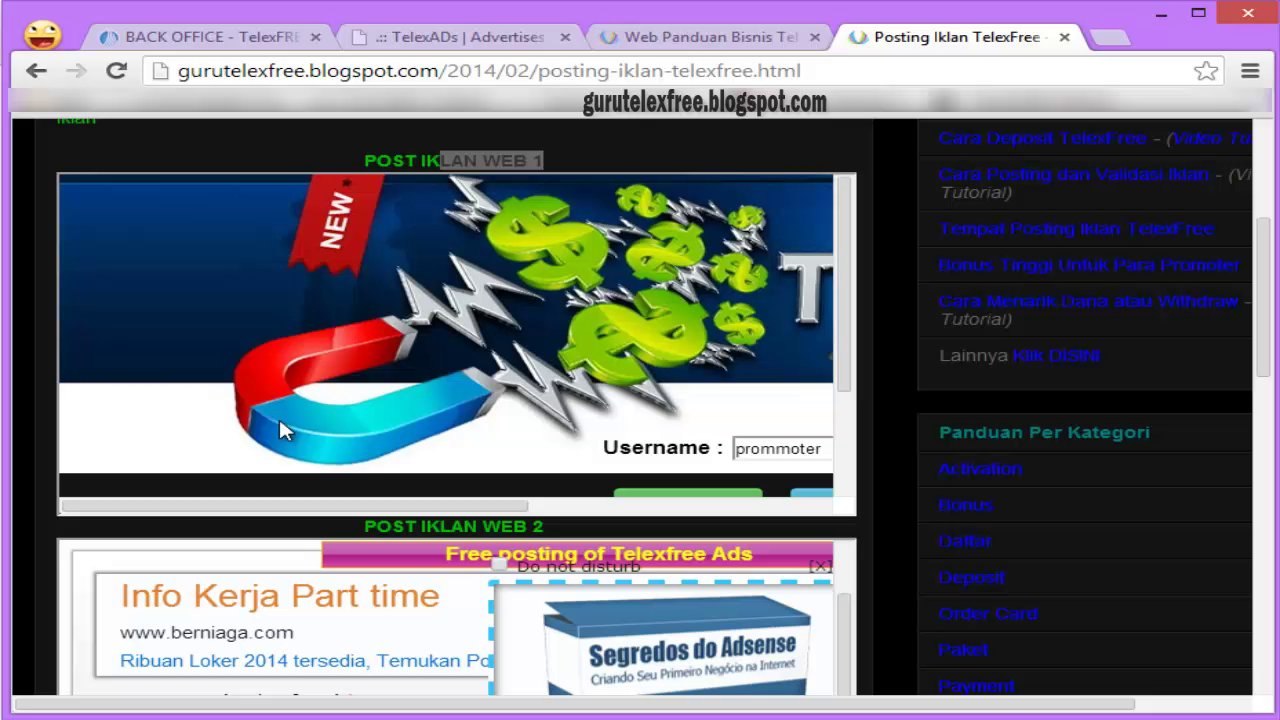This screenshot has height=720, width=1280.
Task: Click the smiley emoji icon in title bar
Action: (43, 36)
